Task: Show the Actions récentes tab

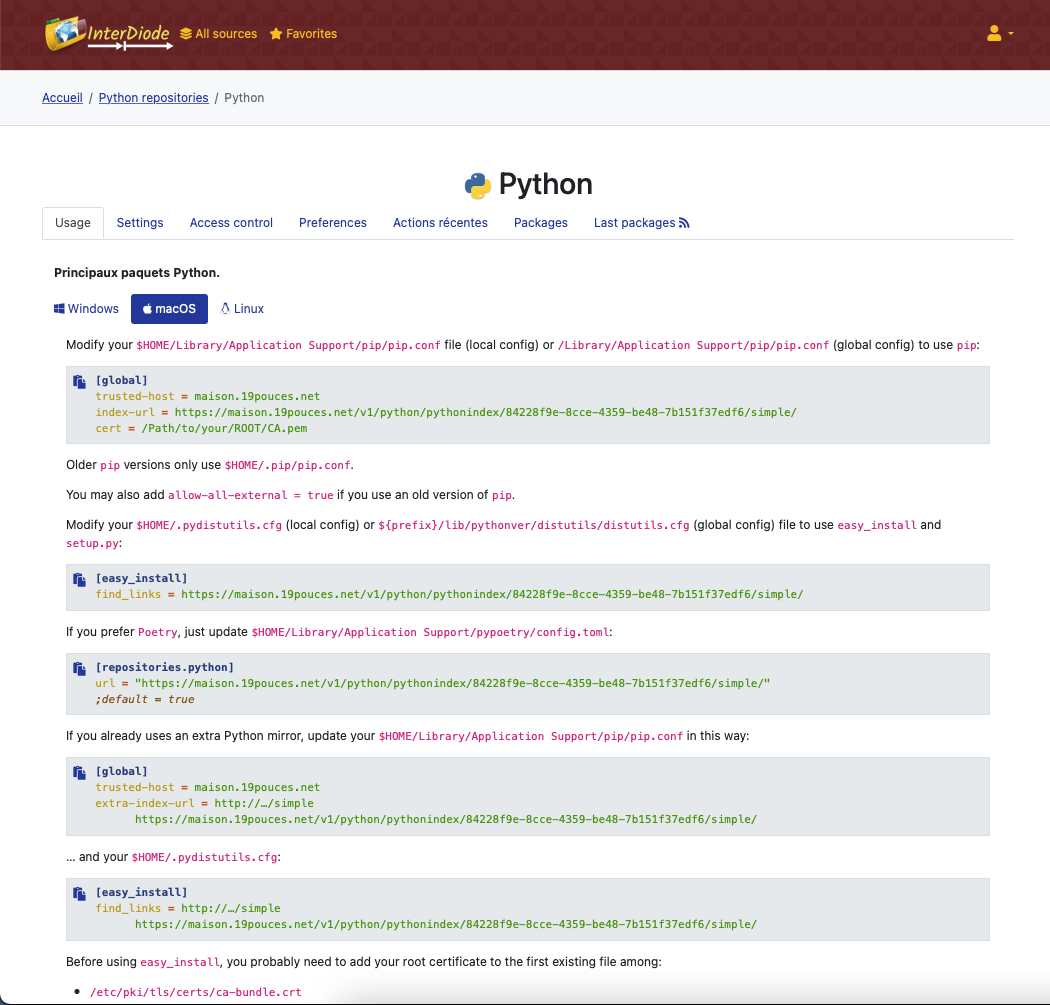Action: (440, 223)
